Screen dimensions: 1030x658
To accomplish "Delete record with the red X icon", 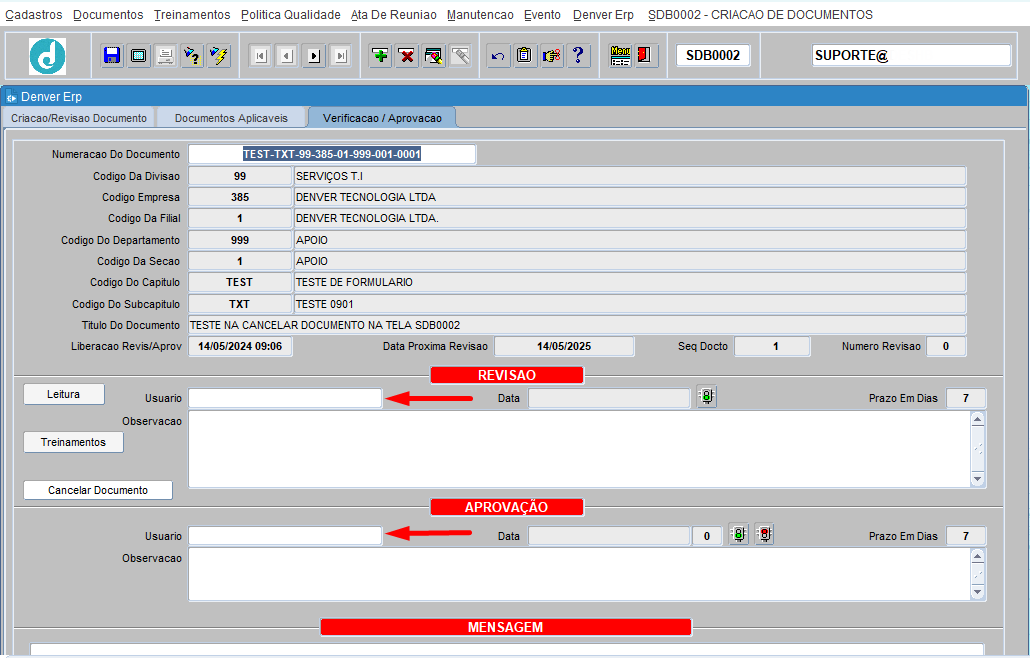I will [x=407, y=56].
